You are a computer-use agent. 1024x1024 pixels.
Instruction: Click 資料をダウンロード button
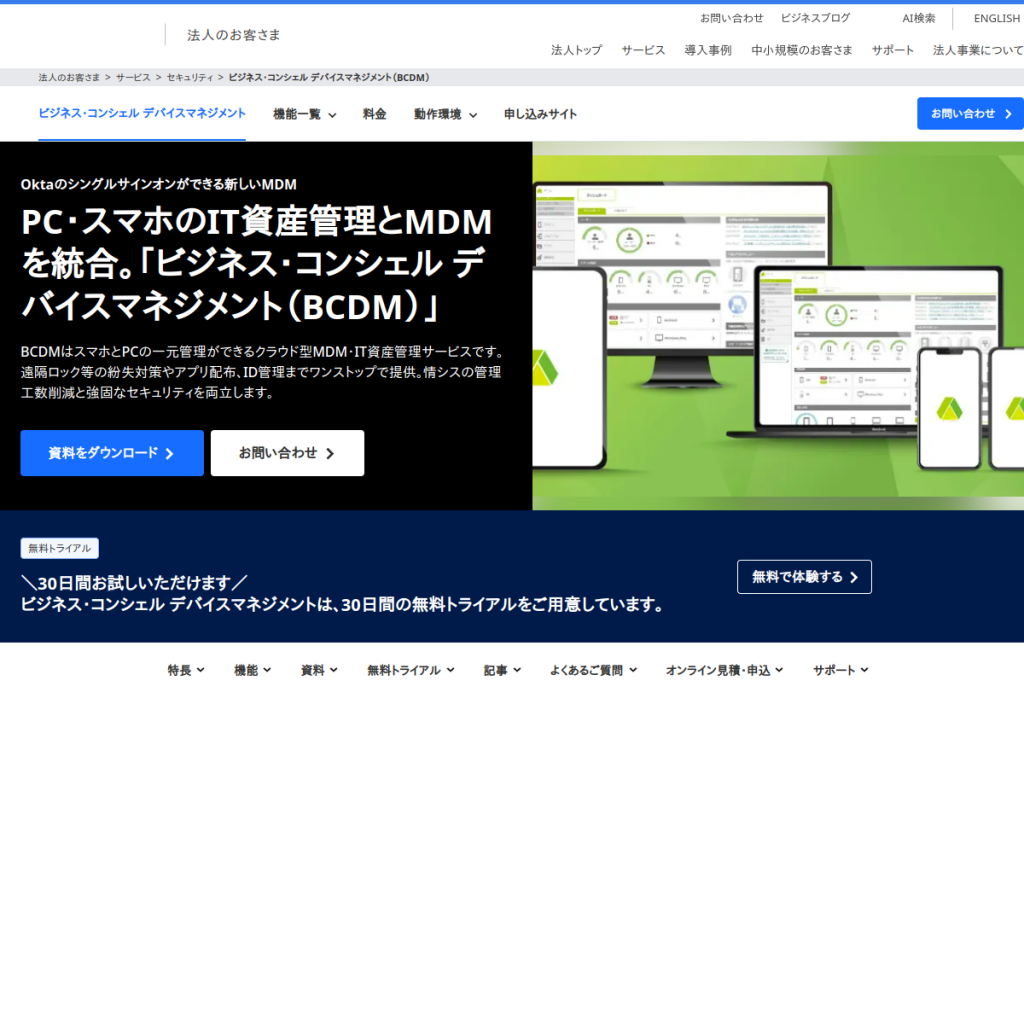pos(112,453)
